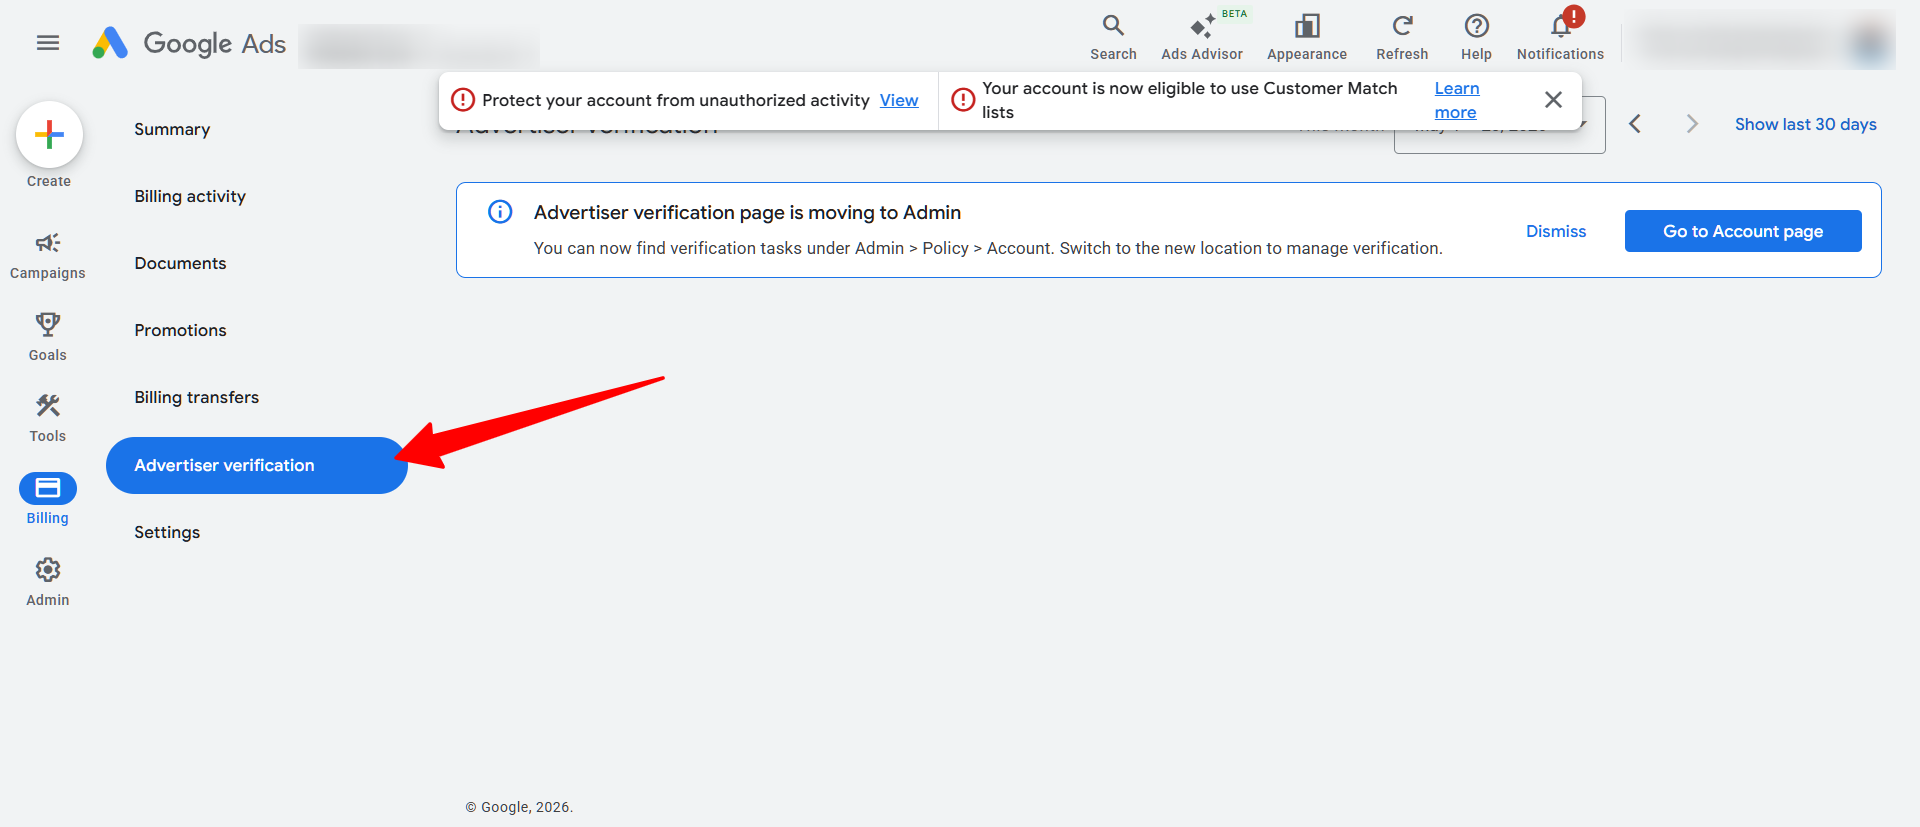Click the alert icon beside Protect your account

463,100
